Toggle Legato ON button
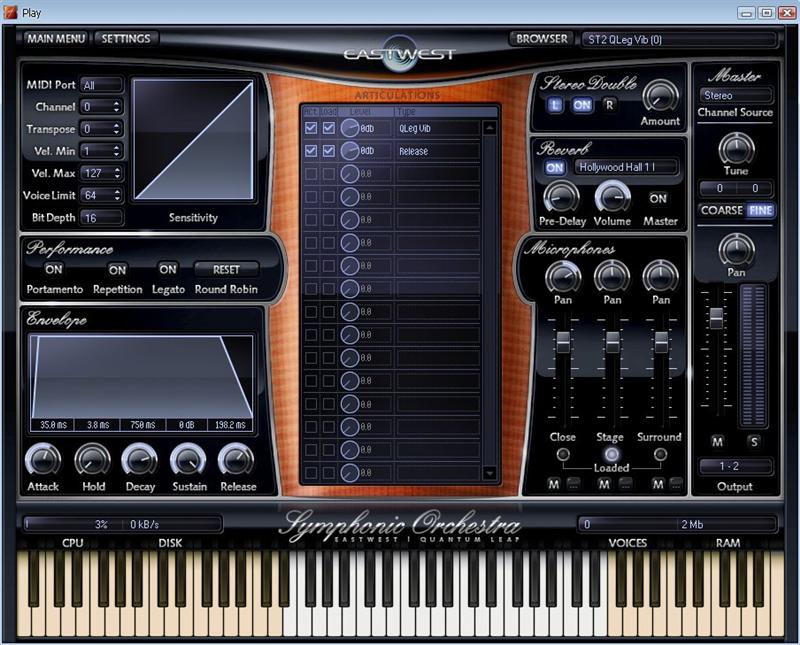 tap(168, 269)
